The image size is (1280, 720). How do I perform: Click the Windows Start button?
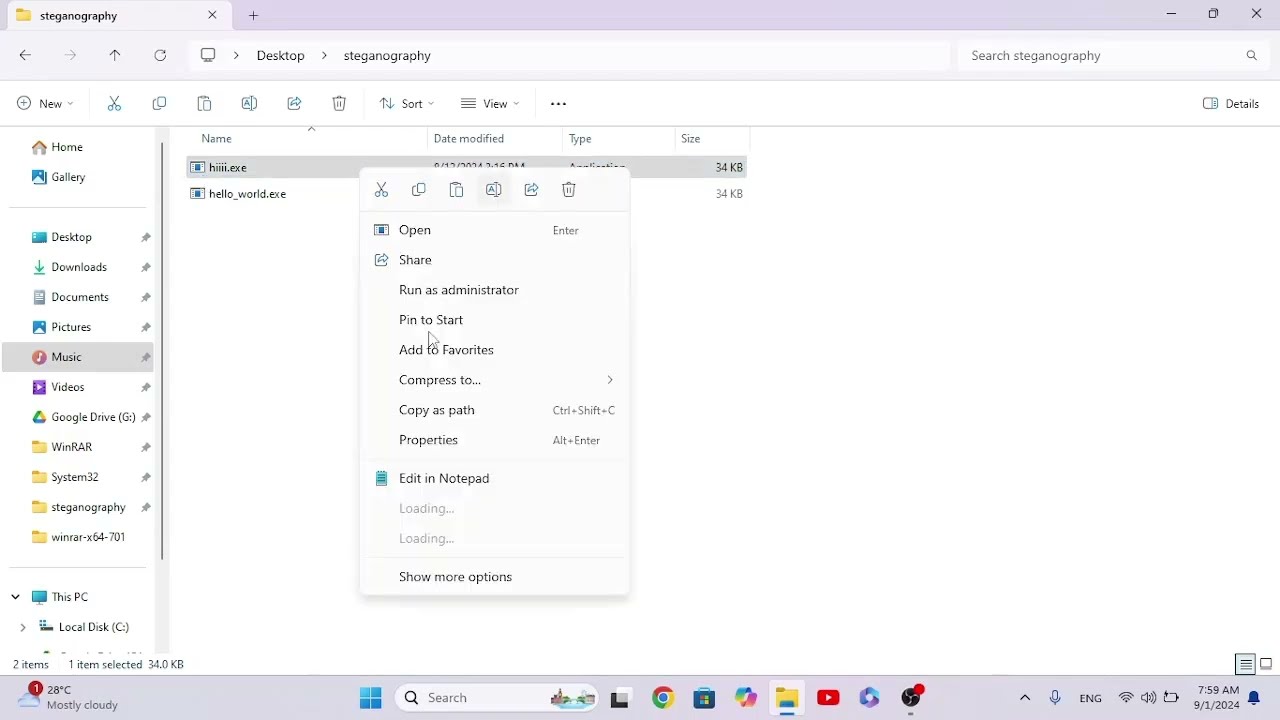(x=370, y=698)
